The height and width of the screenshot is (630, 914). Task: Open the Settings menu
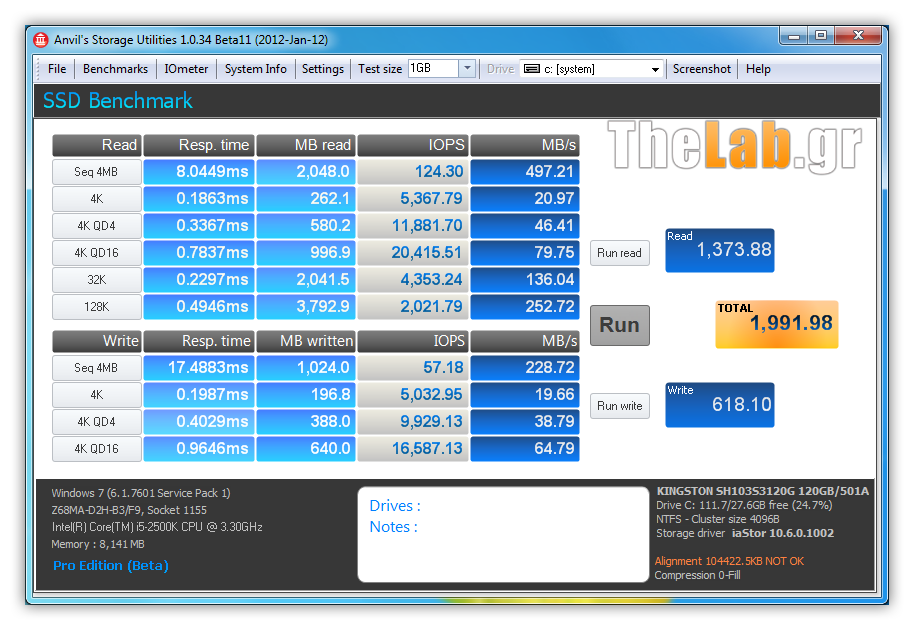[322, 69]
